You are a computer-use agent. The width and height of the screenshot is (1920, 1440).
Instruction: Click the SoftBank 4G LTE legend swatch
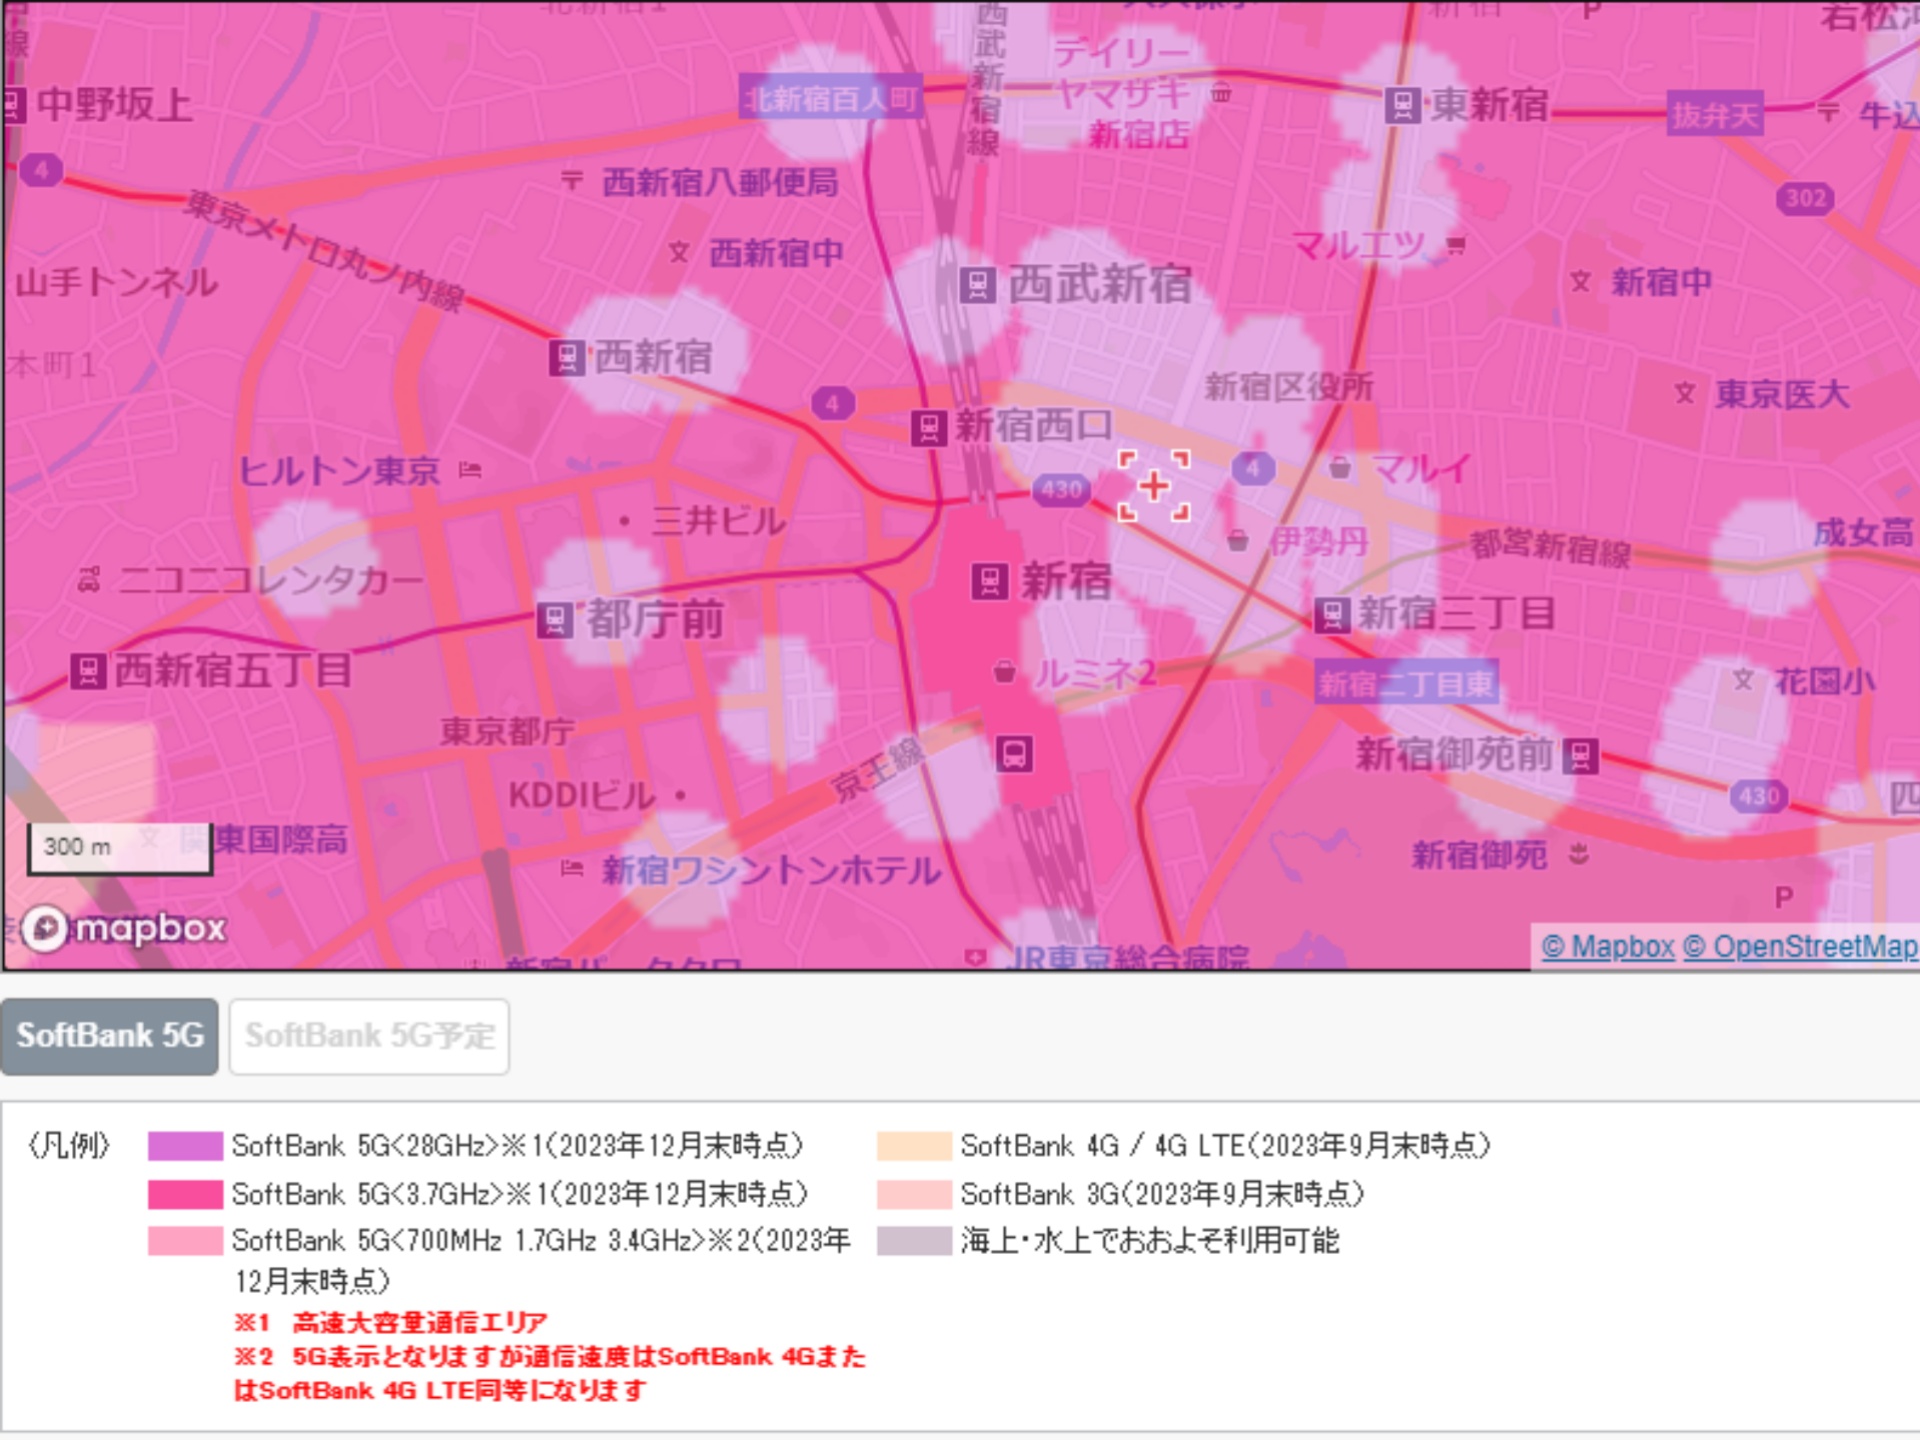click(x=914, y=1146)
